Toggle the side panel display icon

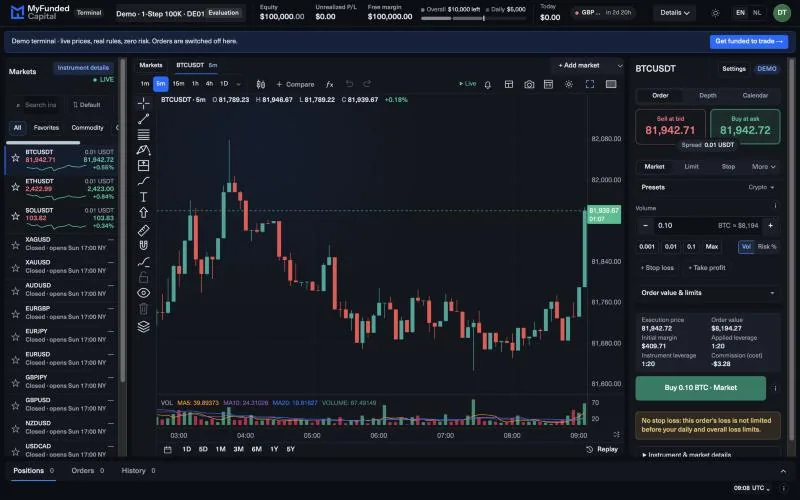611,84
